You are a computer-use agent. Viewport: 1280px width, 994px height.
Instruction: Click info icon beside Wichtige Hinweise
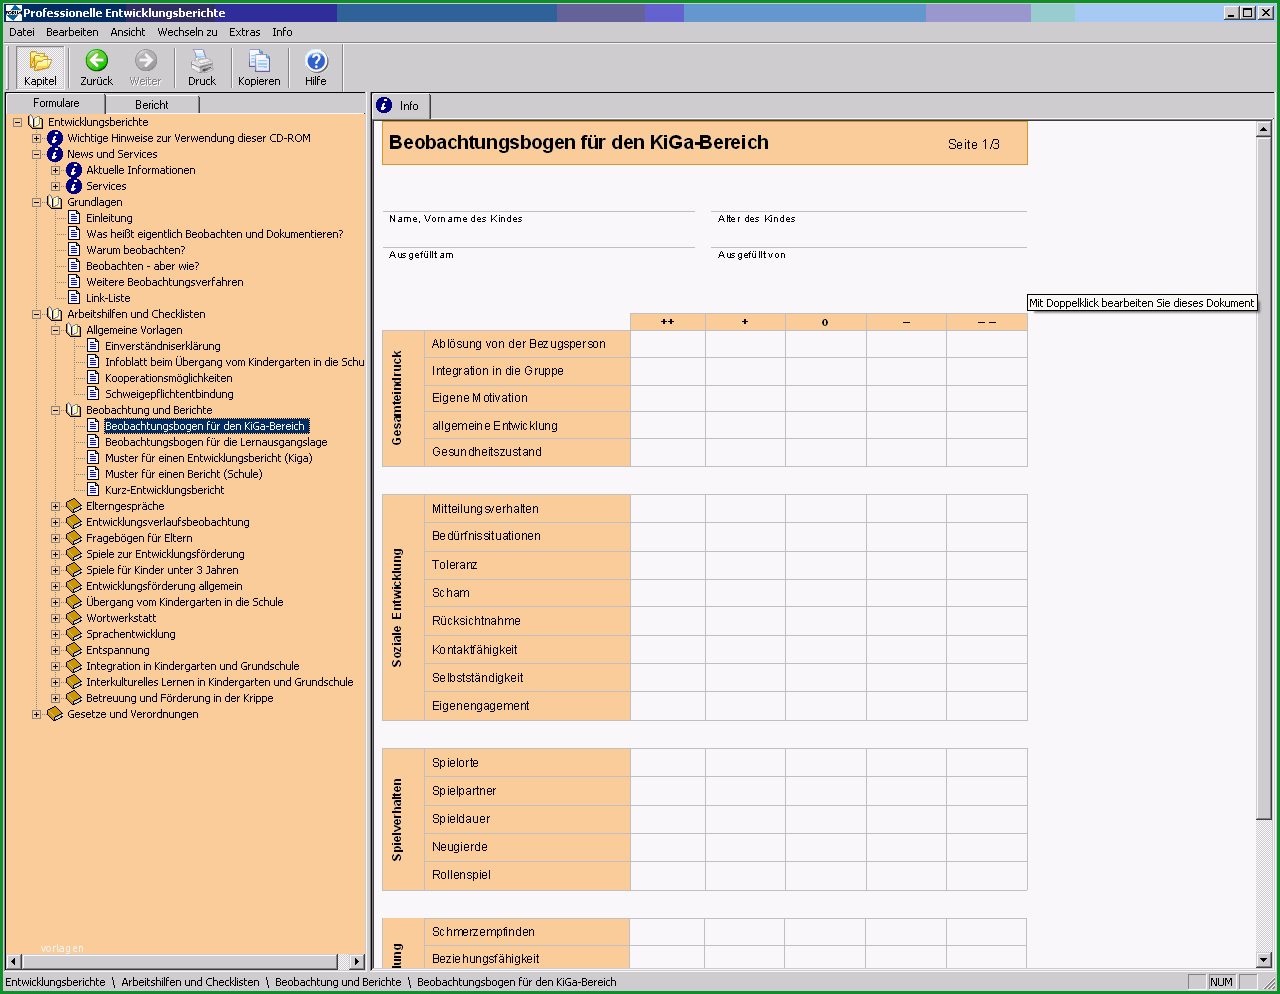(55, 138)
